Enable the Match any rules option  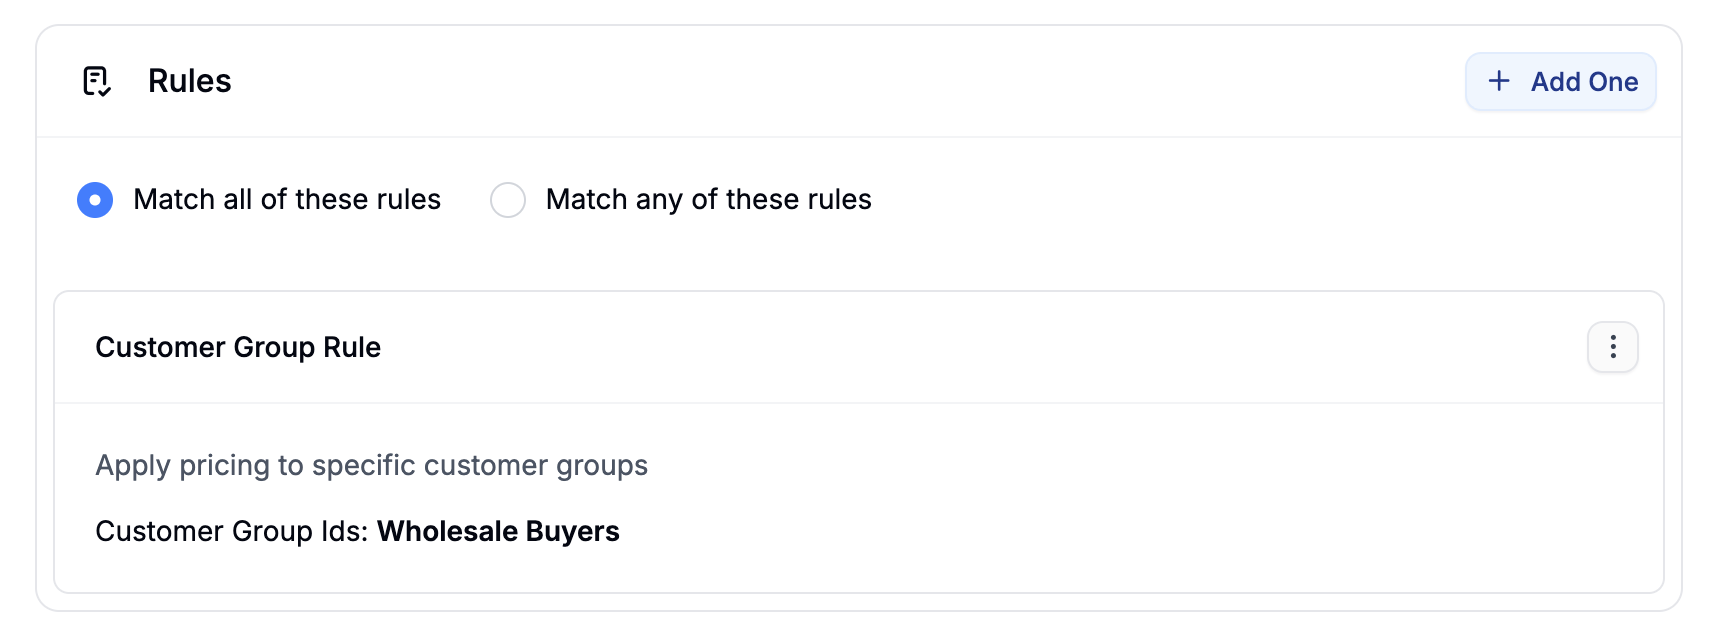pos(508,200)
